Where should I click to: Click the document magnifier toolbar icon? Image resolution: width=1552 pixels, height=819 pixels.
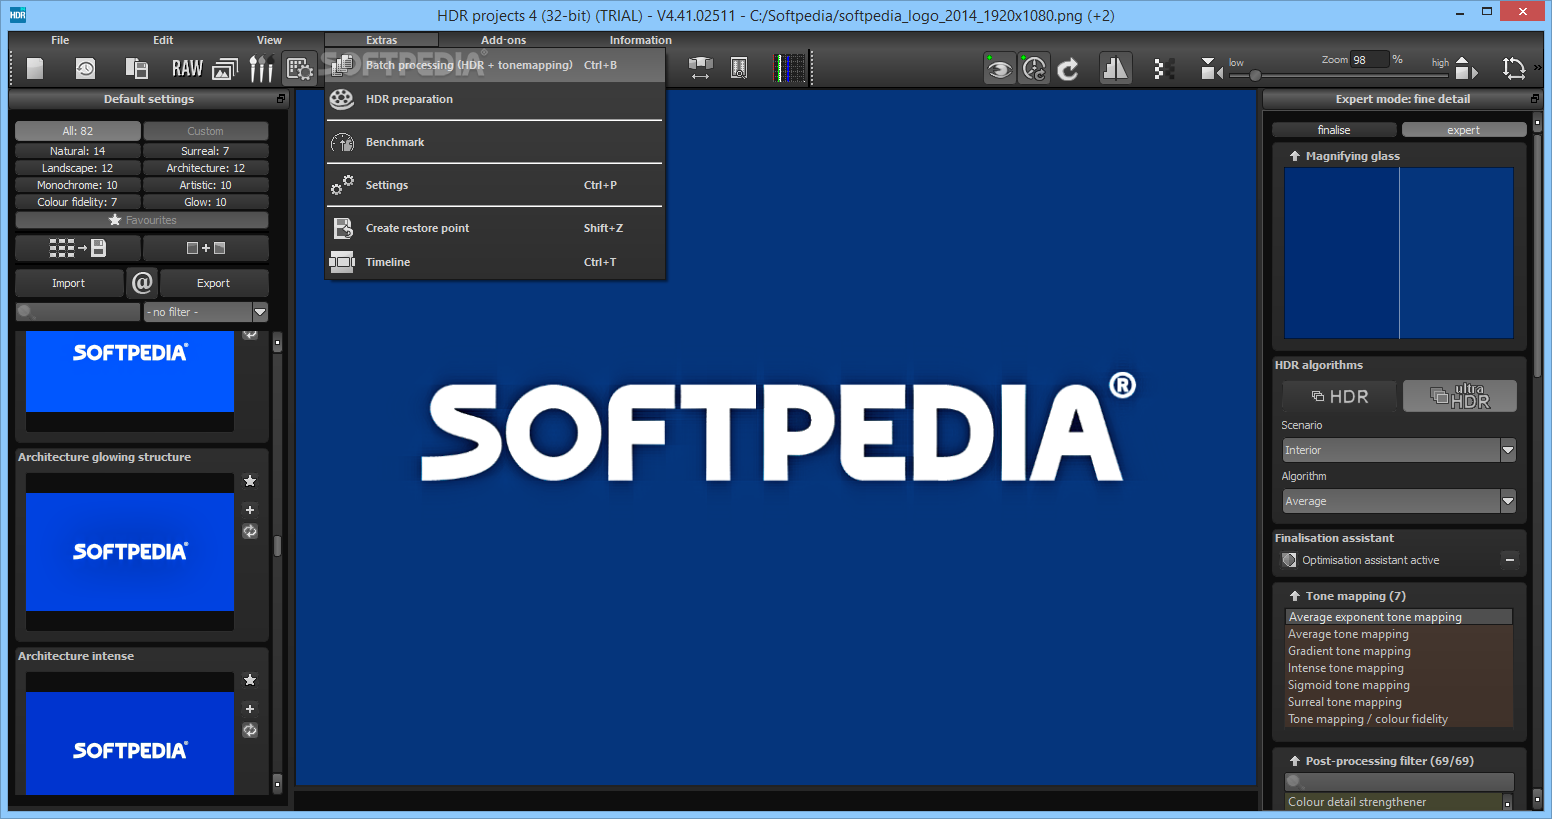739,68
